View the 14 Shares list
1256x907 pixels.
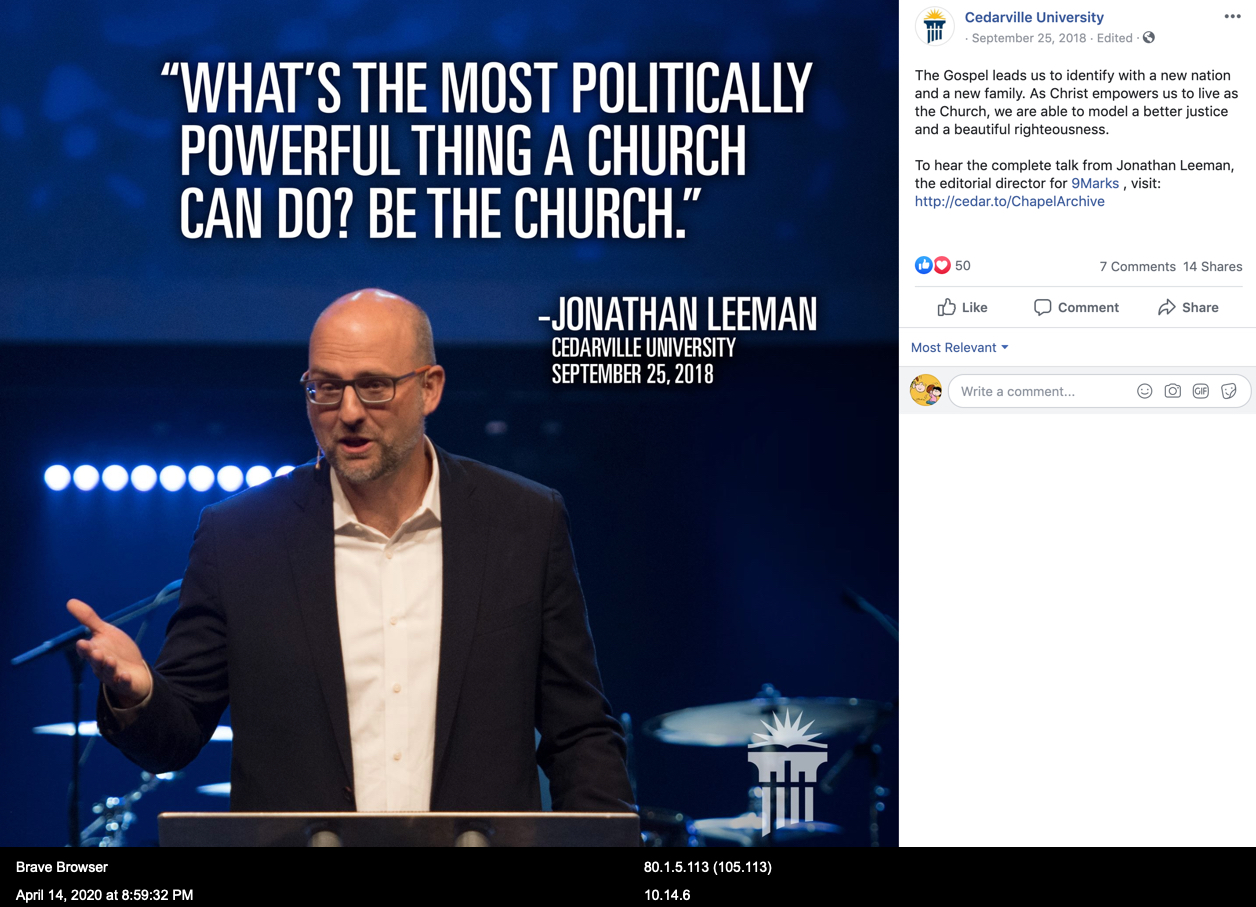pos(1212,266)
